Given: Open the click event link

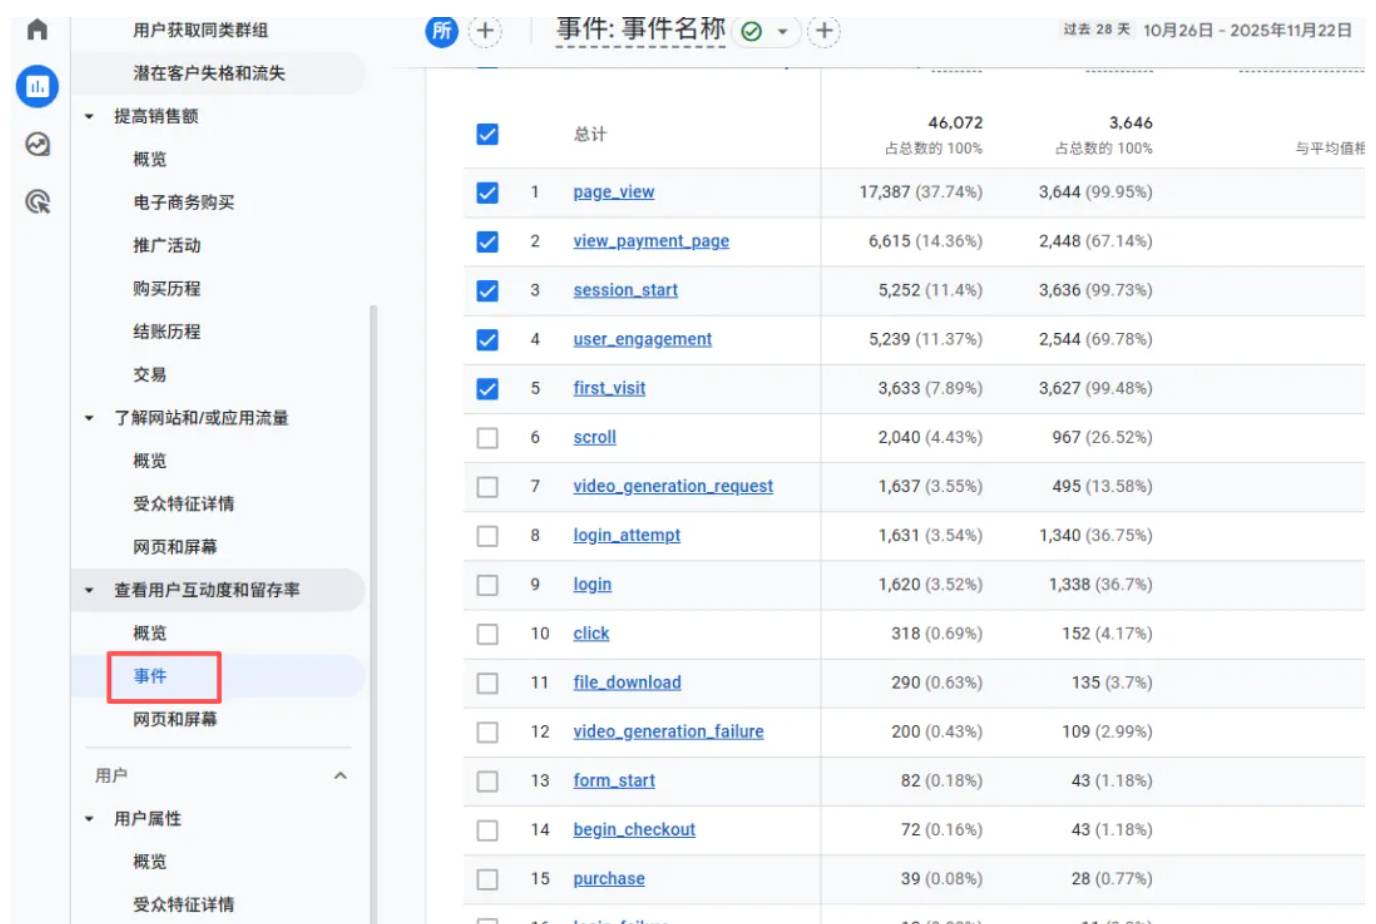Looking at the screenshot, I should point(591,633).
